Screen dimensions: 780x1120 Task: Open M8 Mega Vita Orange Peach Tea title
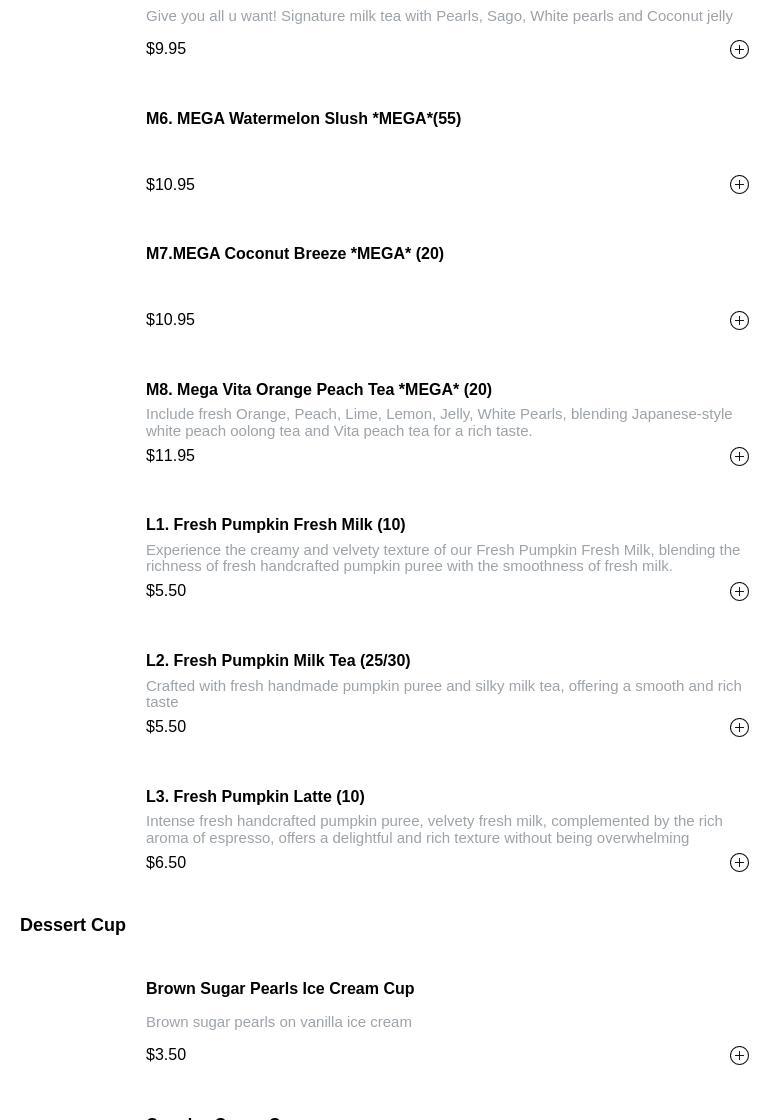[319, 390]
